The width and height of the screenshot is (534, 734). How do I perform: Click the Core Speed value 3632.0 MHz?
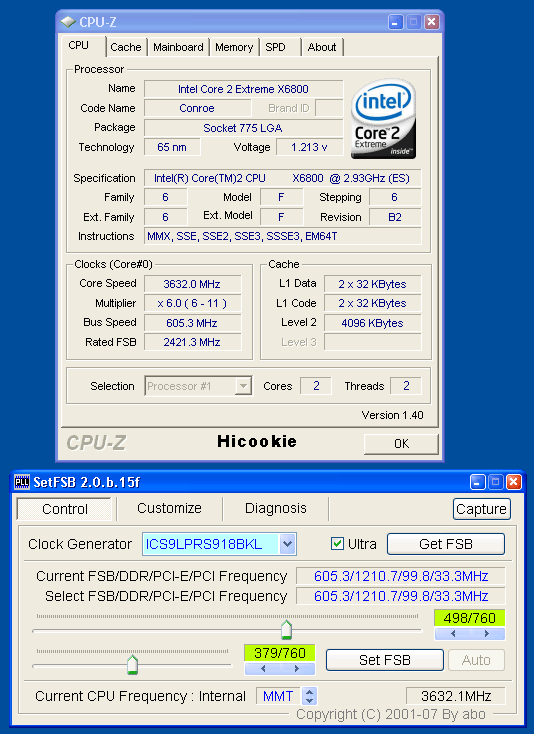click(192, 284)
